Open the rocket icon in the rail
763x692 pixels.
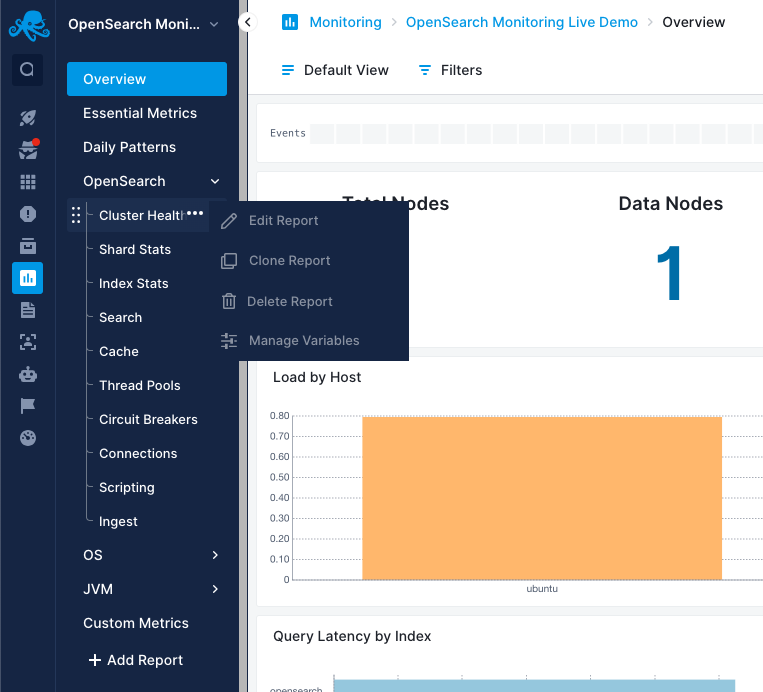pos(28,118)
